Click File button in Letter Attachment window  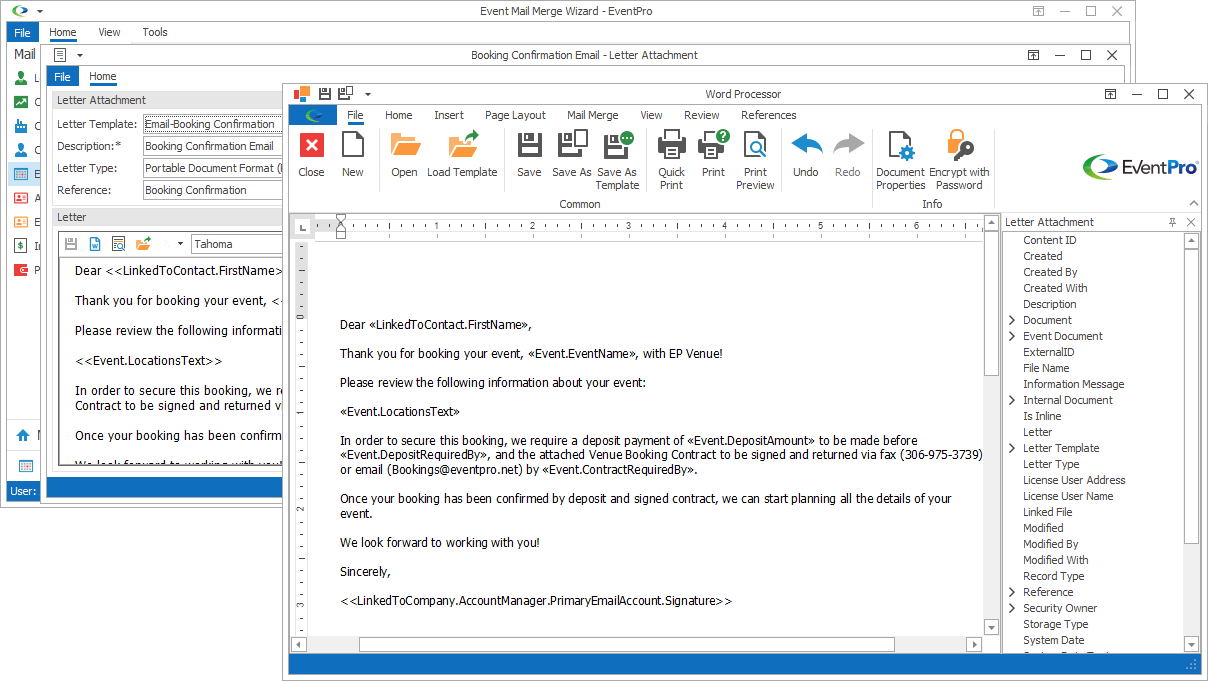coord(62,77)
